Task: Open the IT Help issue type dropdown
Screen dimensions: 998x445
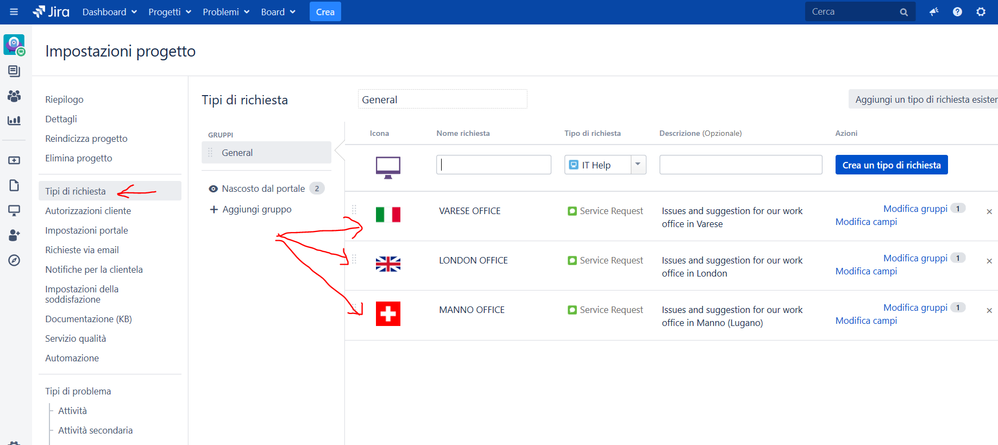Action: point(605,165)
